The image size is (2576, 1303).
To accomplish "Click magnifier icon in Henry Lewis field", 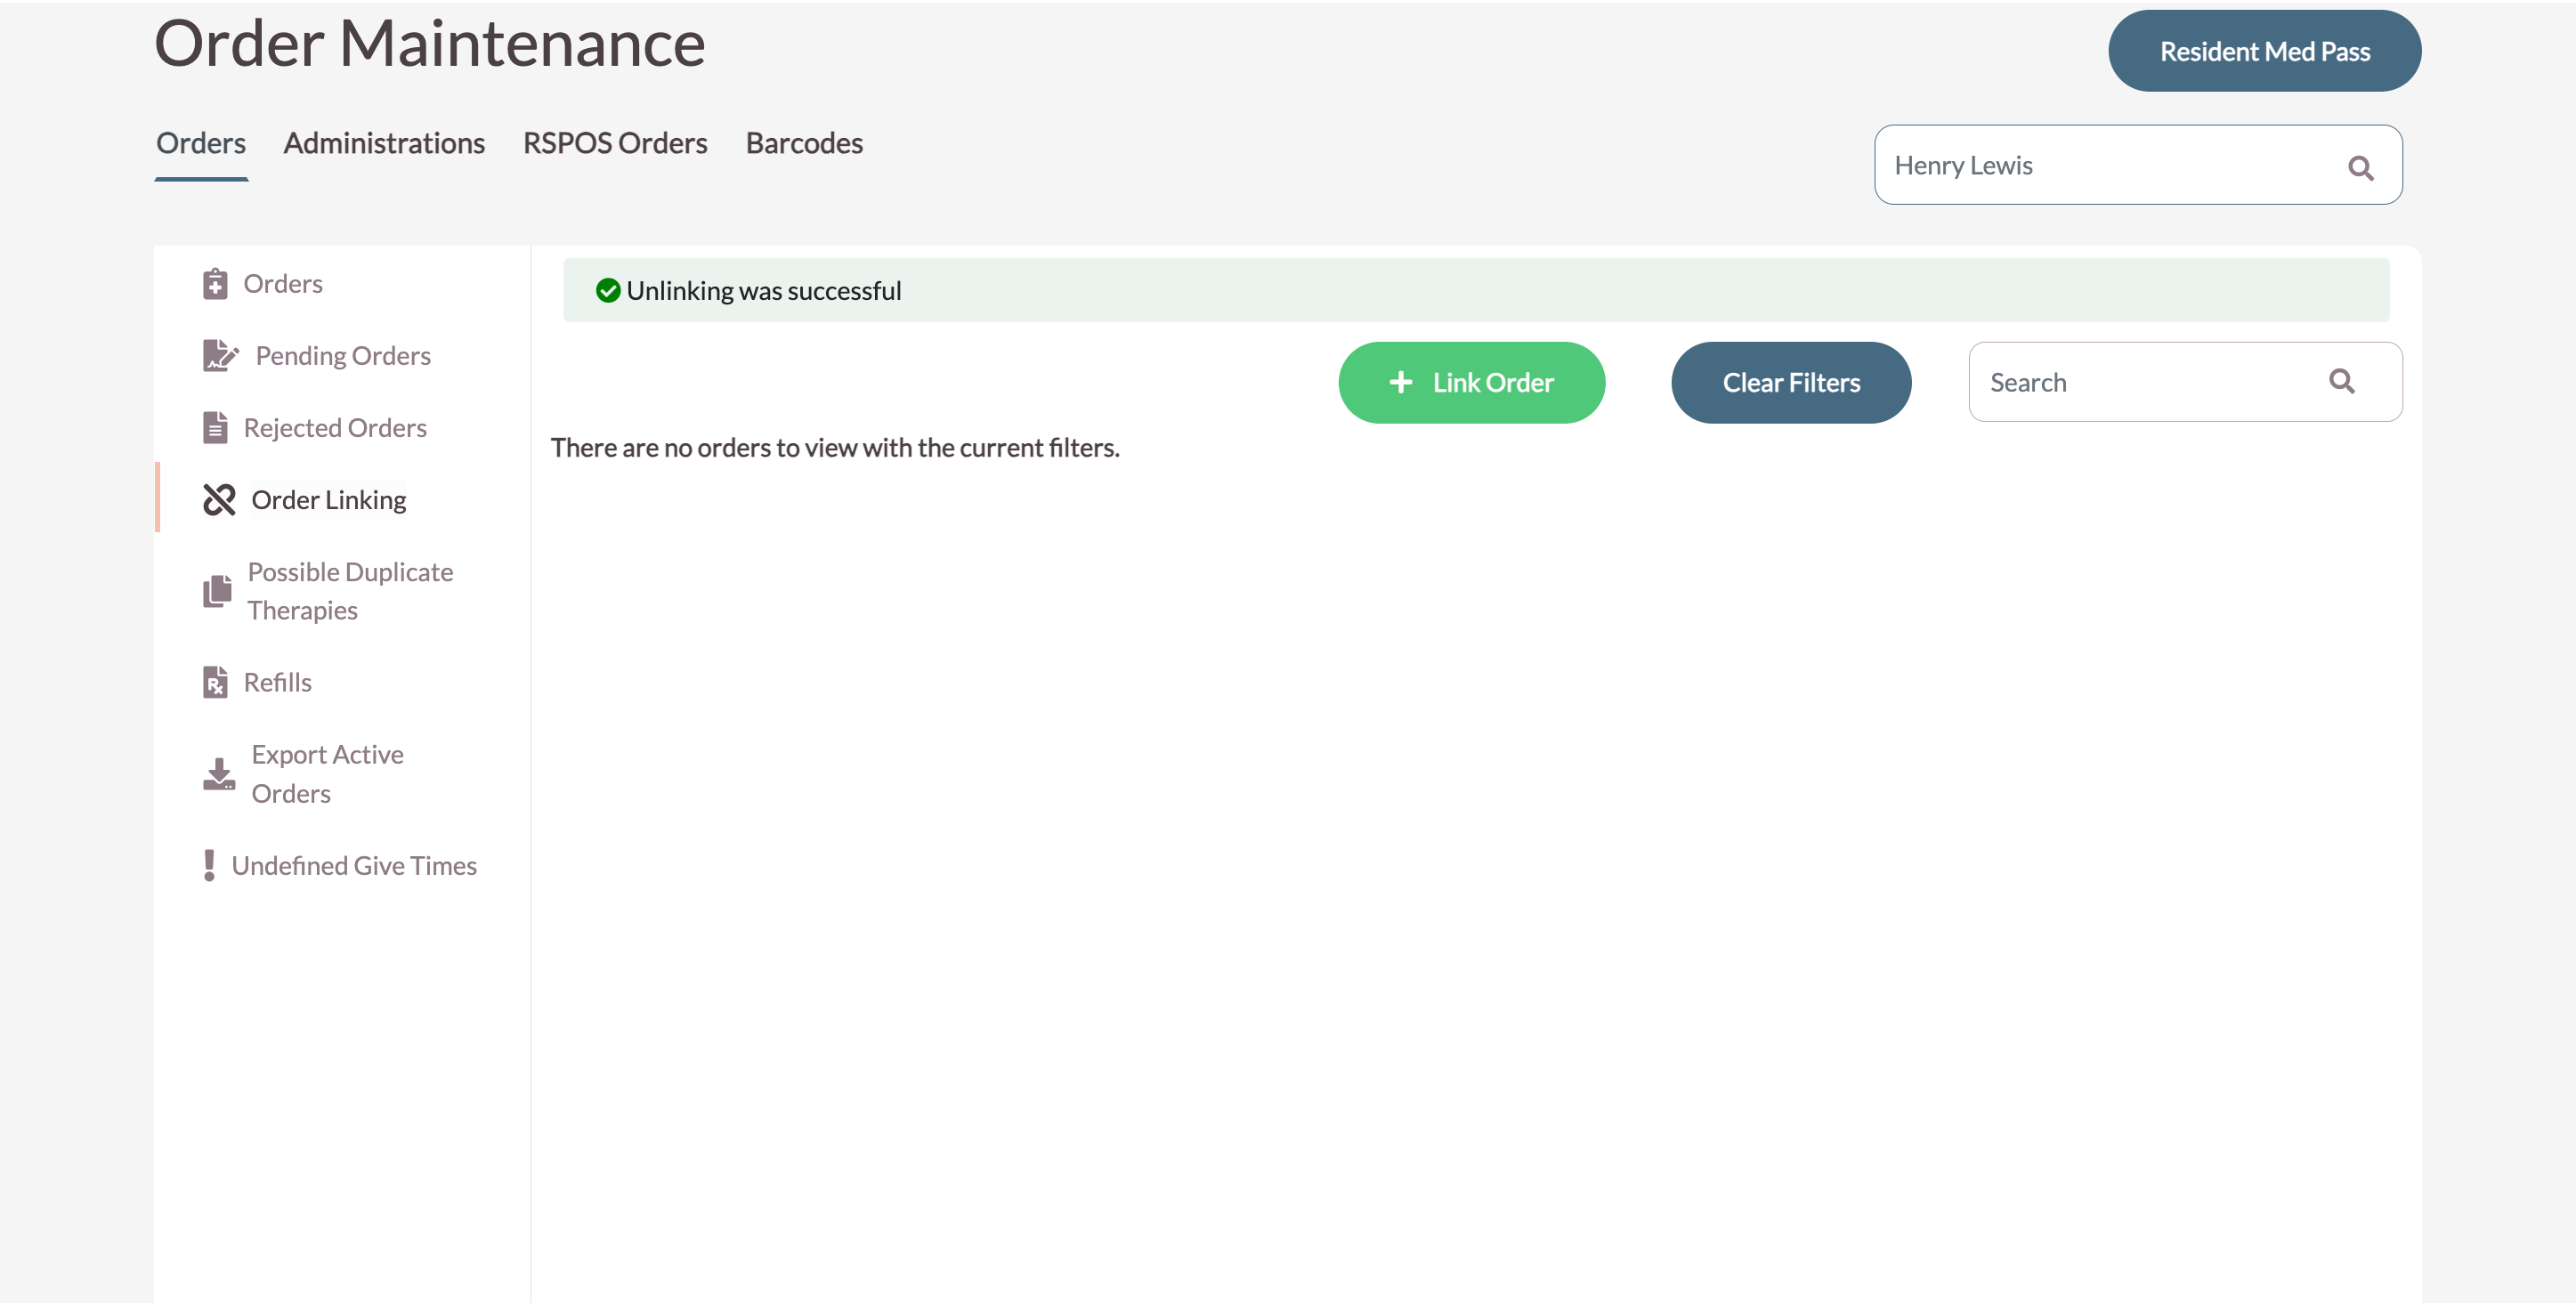I will click(2360, 168).
